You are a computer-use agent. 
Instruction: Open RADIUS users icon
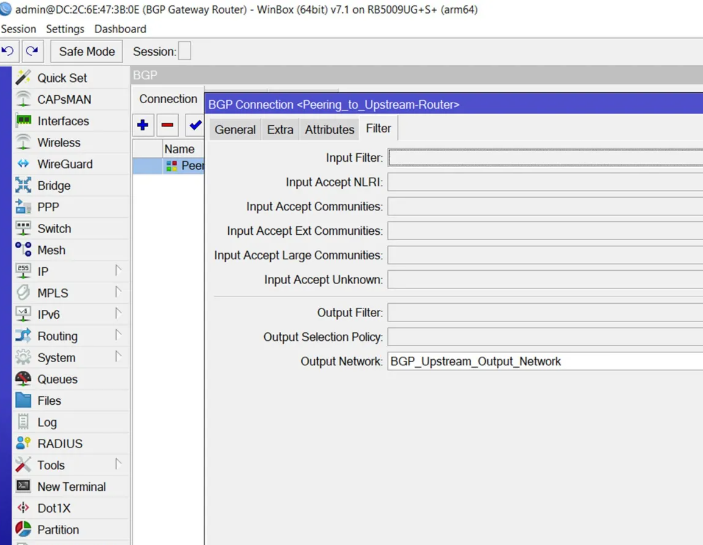tap(23, 443)
